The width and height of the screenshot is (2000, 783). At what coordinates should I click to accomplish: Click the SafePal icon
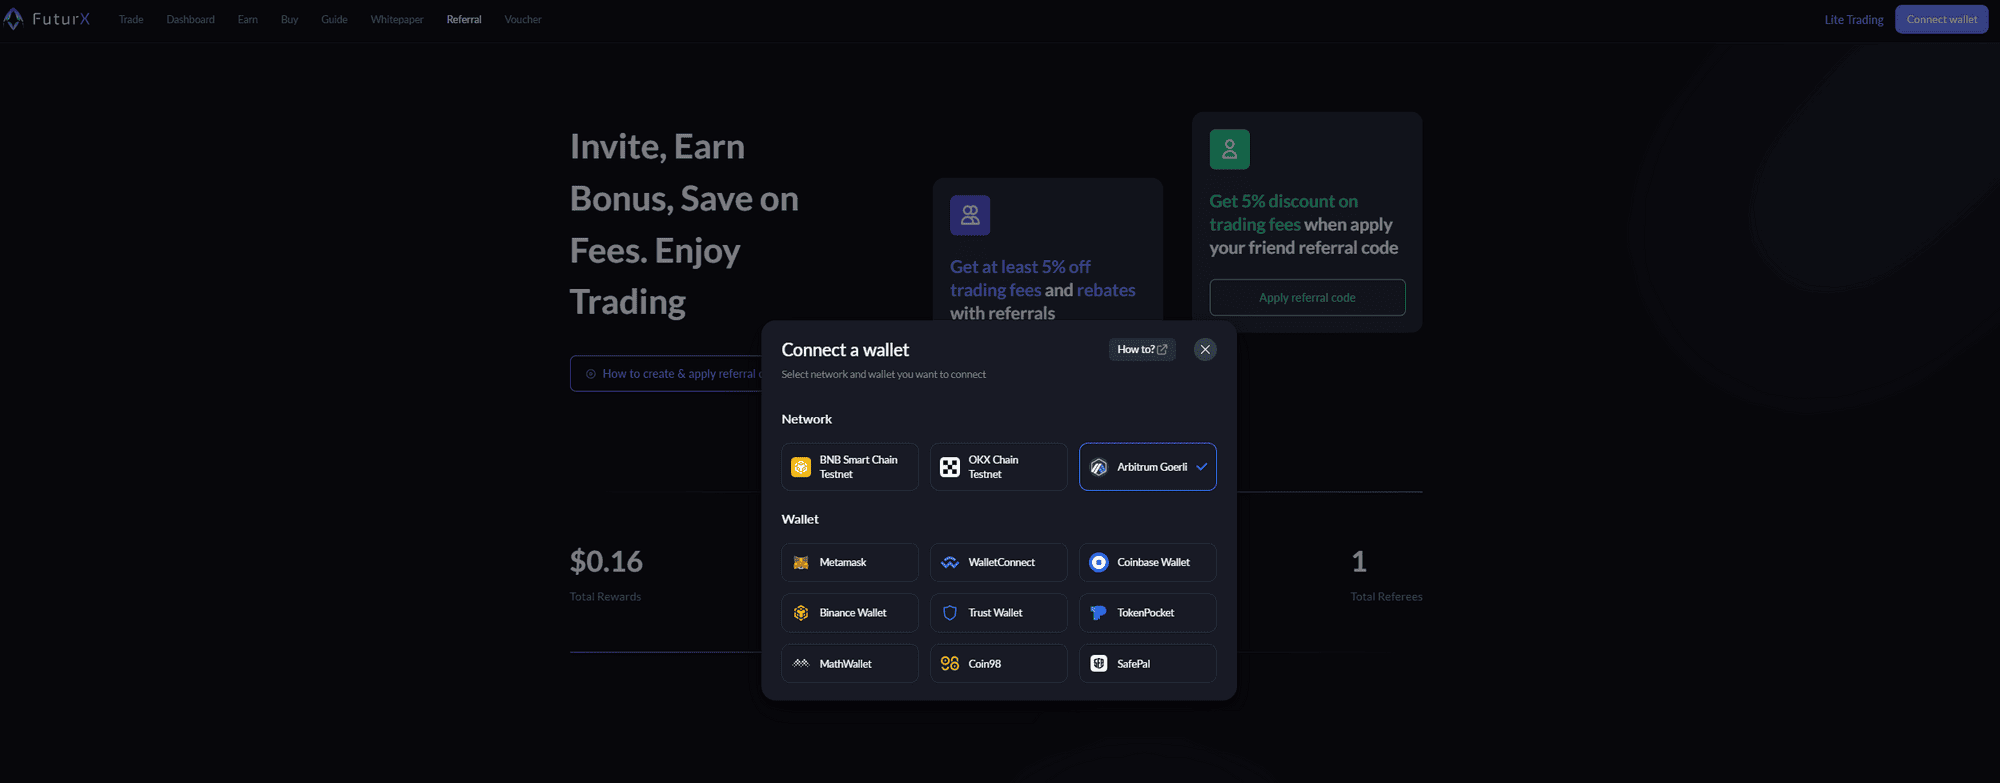[1099, 663]
